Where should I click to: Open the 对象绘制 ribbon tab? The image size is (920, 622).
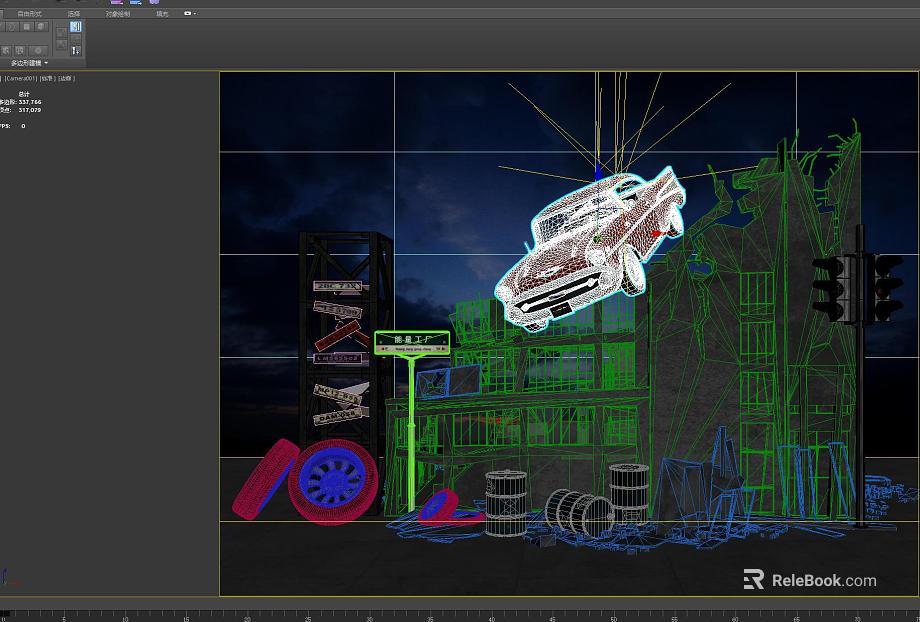(x=118, y=13)
